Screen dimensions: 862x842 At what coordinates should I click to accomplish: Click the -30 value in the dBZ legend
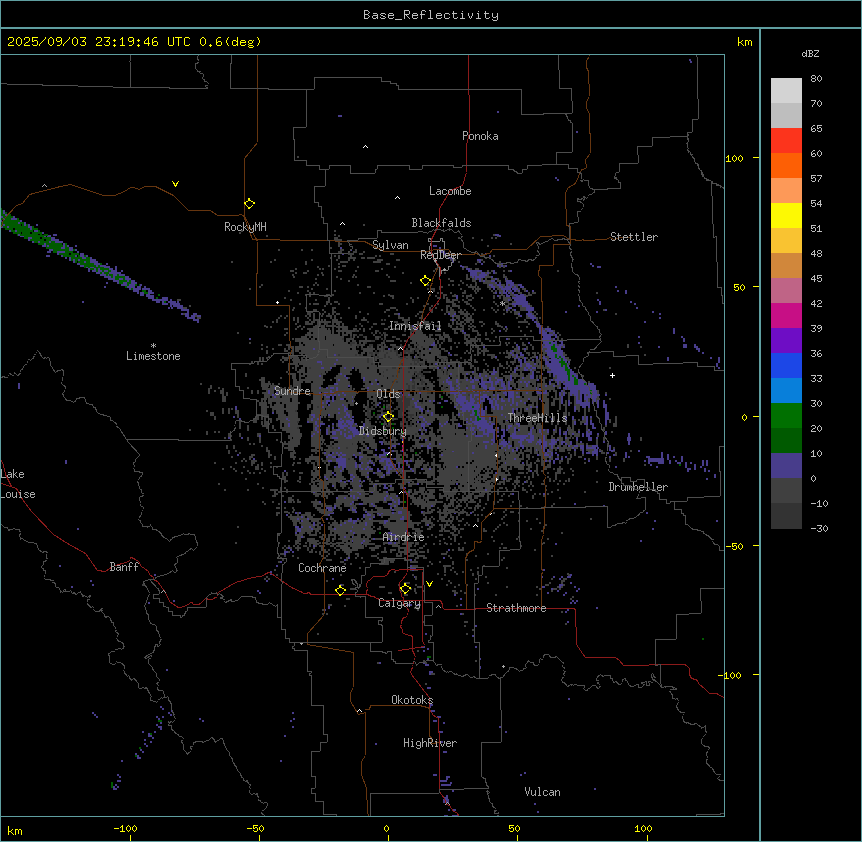click(819, 529)
